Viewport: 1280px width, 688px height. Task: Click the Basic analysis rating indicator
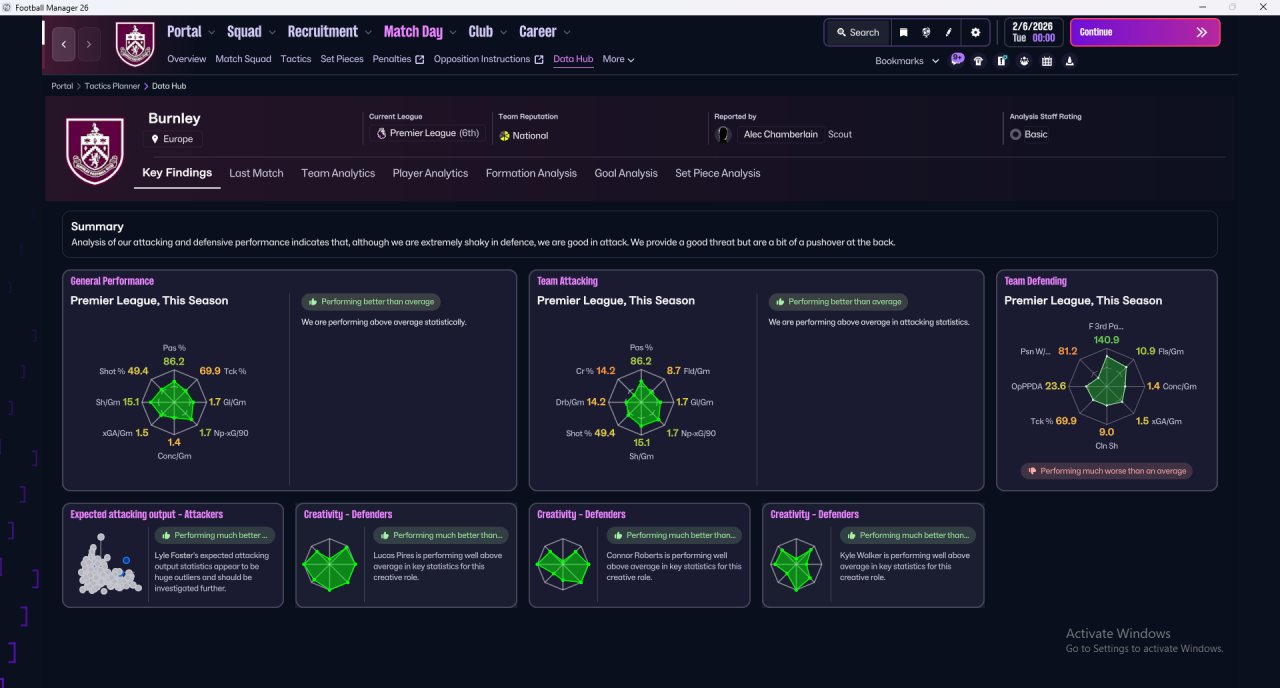pos(1029,134)
